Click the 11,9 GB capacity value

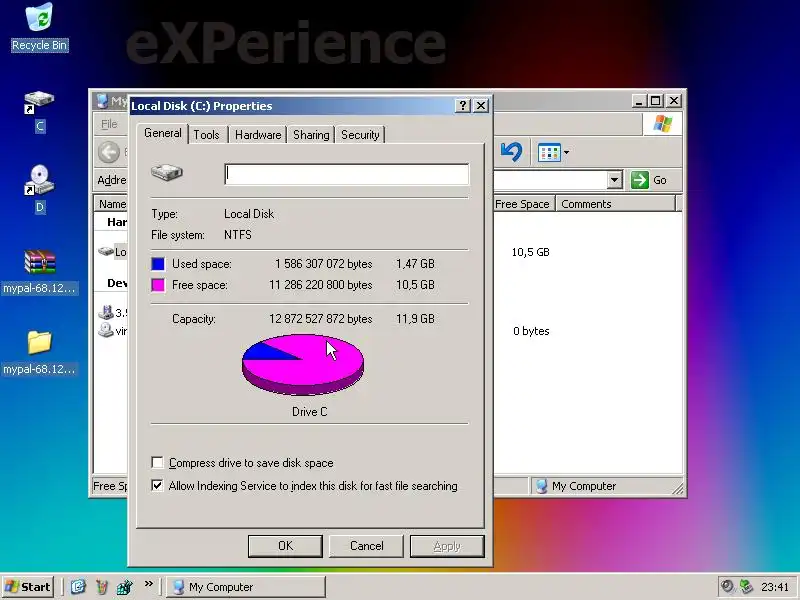tap(415, 319)
